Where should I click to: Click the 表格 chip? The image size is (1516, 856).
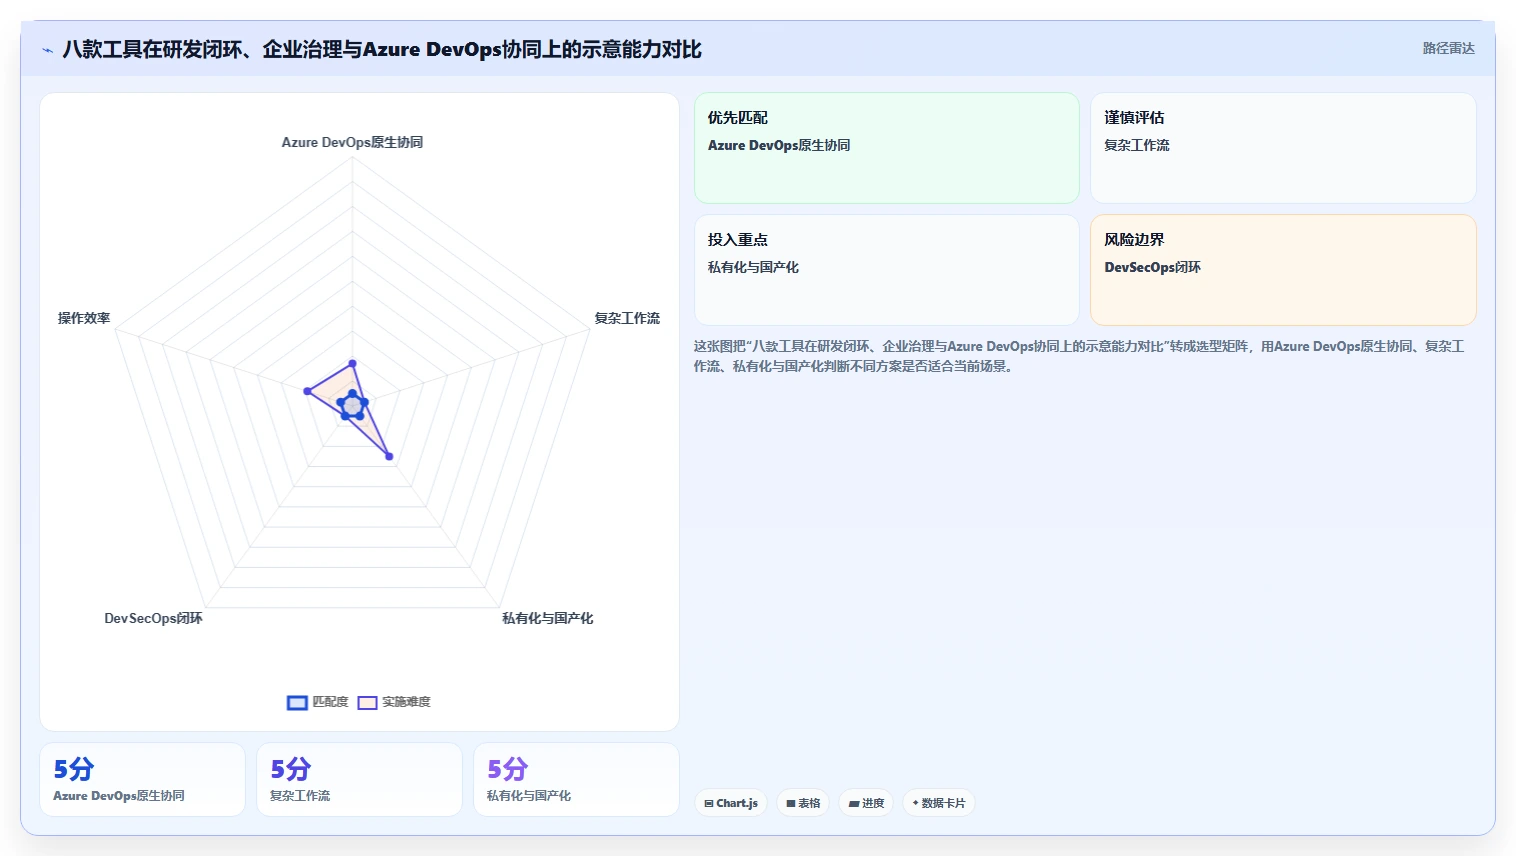click(x=803, y=803)
